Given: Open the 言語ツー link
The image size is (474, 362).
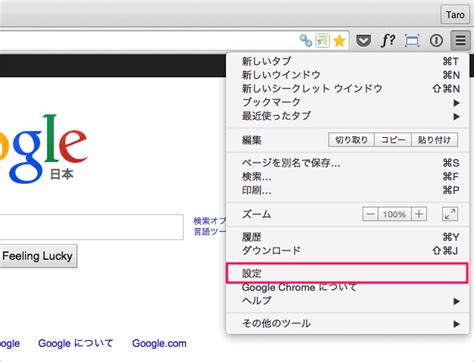Looking at the screenshot, I should click(210, 231).
